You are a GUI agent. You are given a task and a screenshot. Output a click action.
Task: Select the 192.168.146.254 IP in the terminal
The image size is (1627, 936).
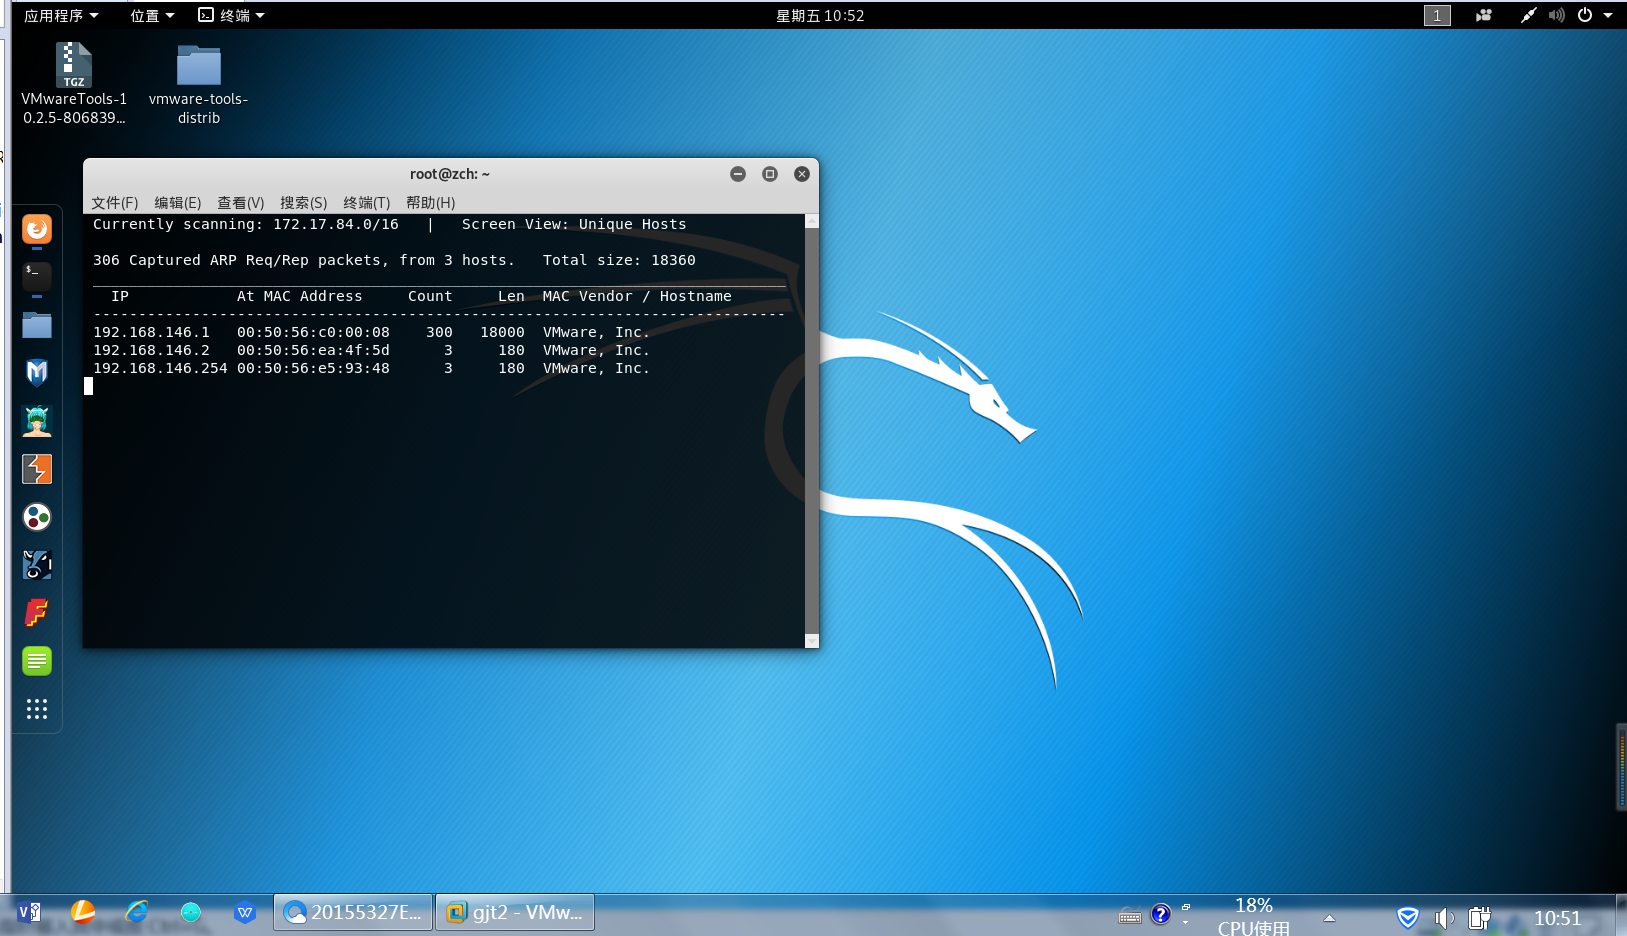160,368
